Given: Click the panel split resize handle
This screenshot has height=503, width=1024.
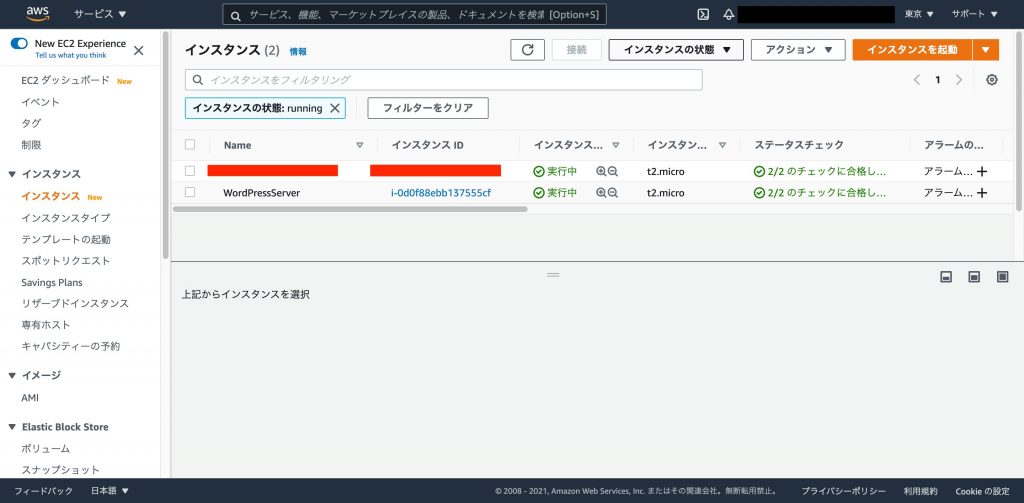Looking at the screenshot, I should point(553,274).
